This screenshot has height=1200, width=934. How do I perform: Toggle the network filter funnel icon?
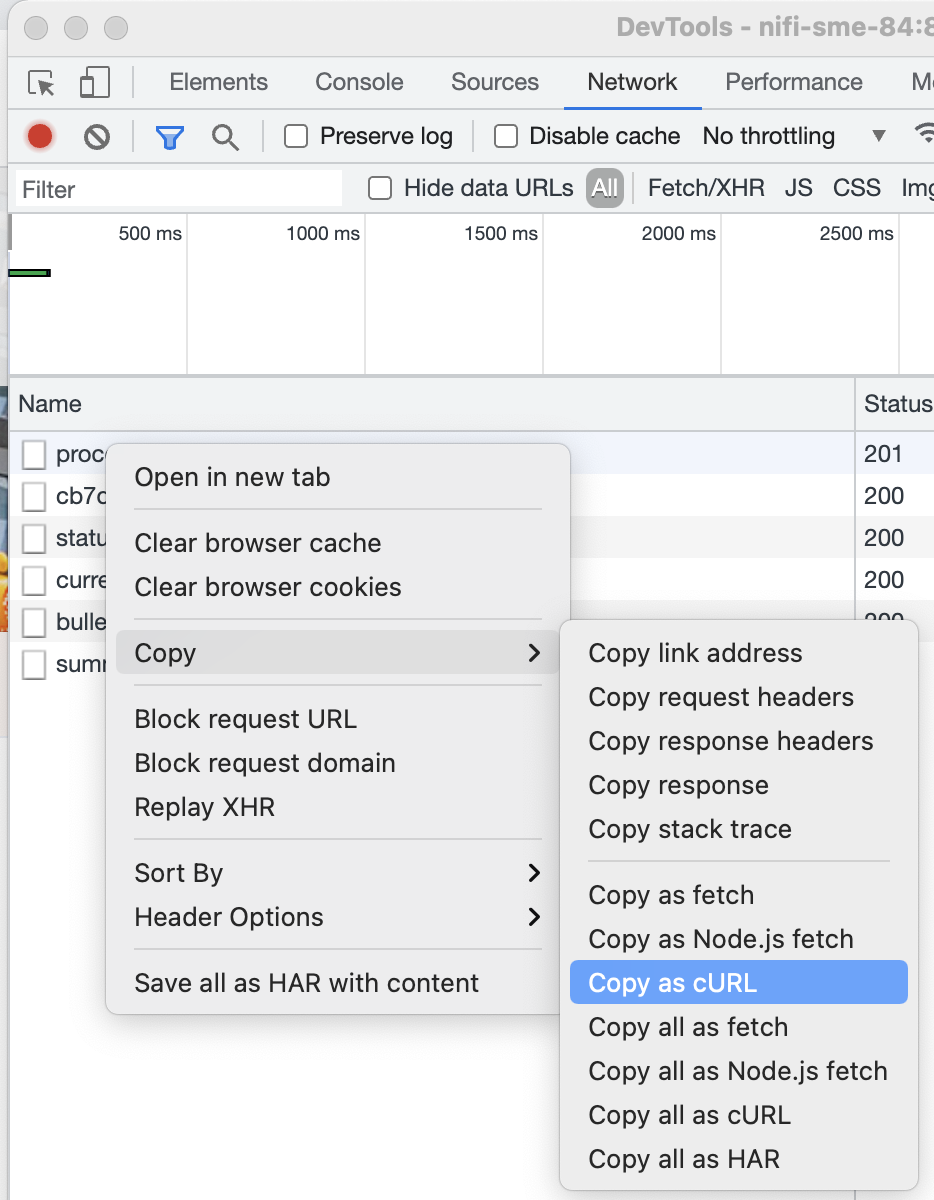tap(169, 136)
